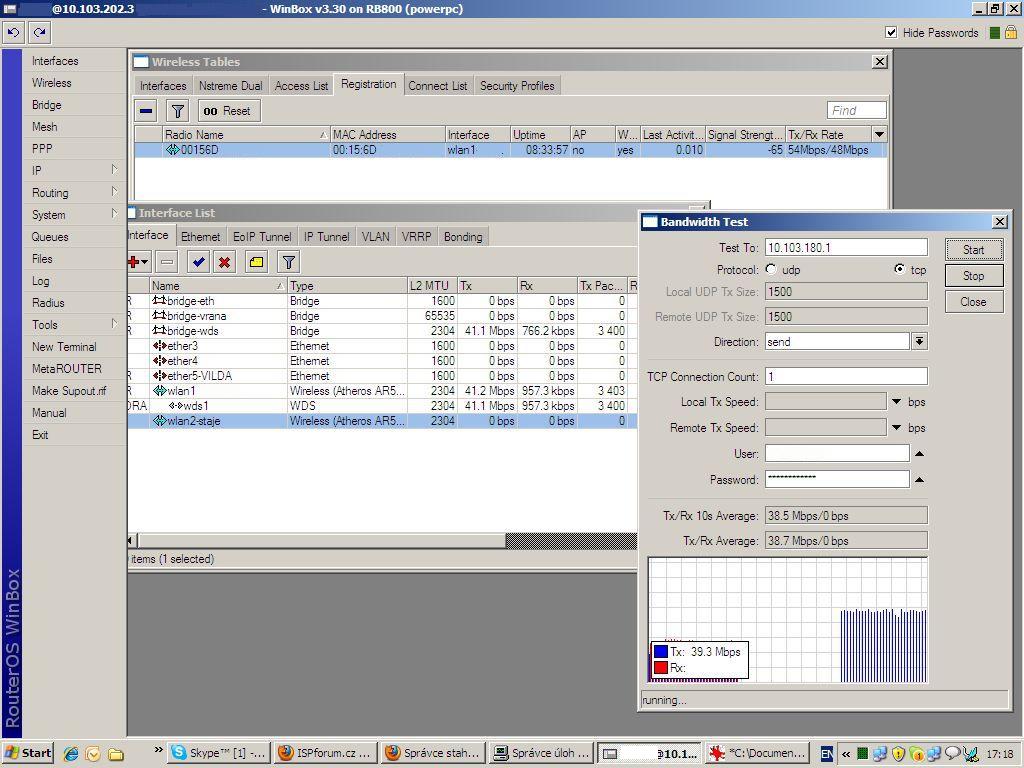1024x768 pixels.
Task: Click the blue Tx legend color swatch
Action: point(660,652)
